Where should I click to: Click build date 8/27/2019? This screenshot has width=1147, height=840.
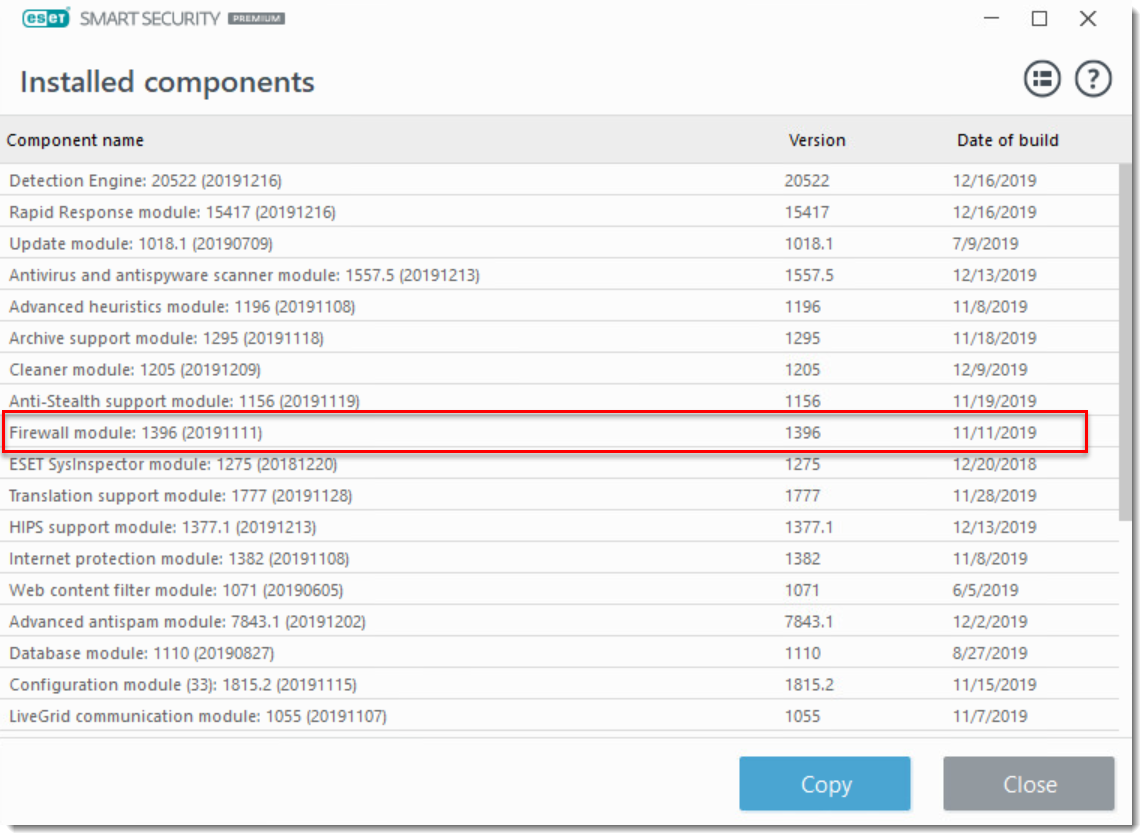[990, 652]
